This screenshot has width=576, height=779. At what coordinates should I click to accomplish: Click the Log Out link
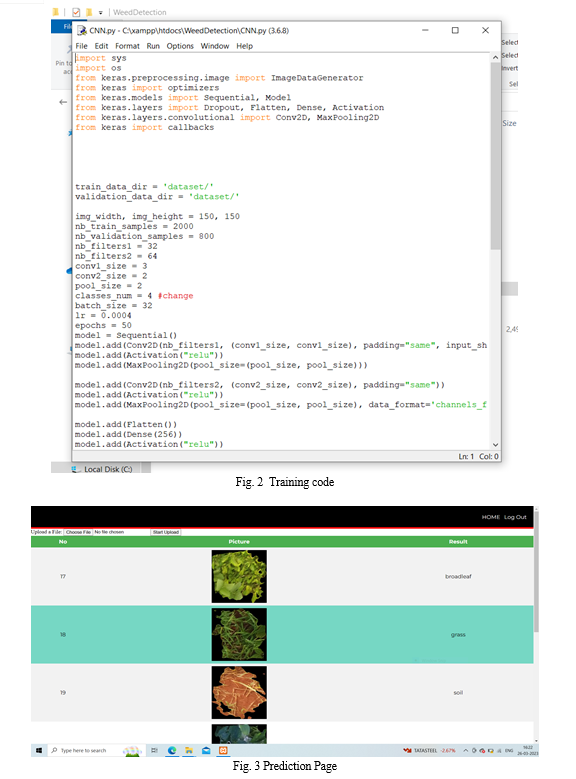tap(515, 517)
